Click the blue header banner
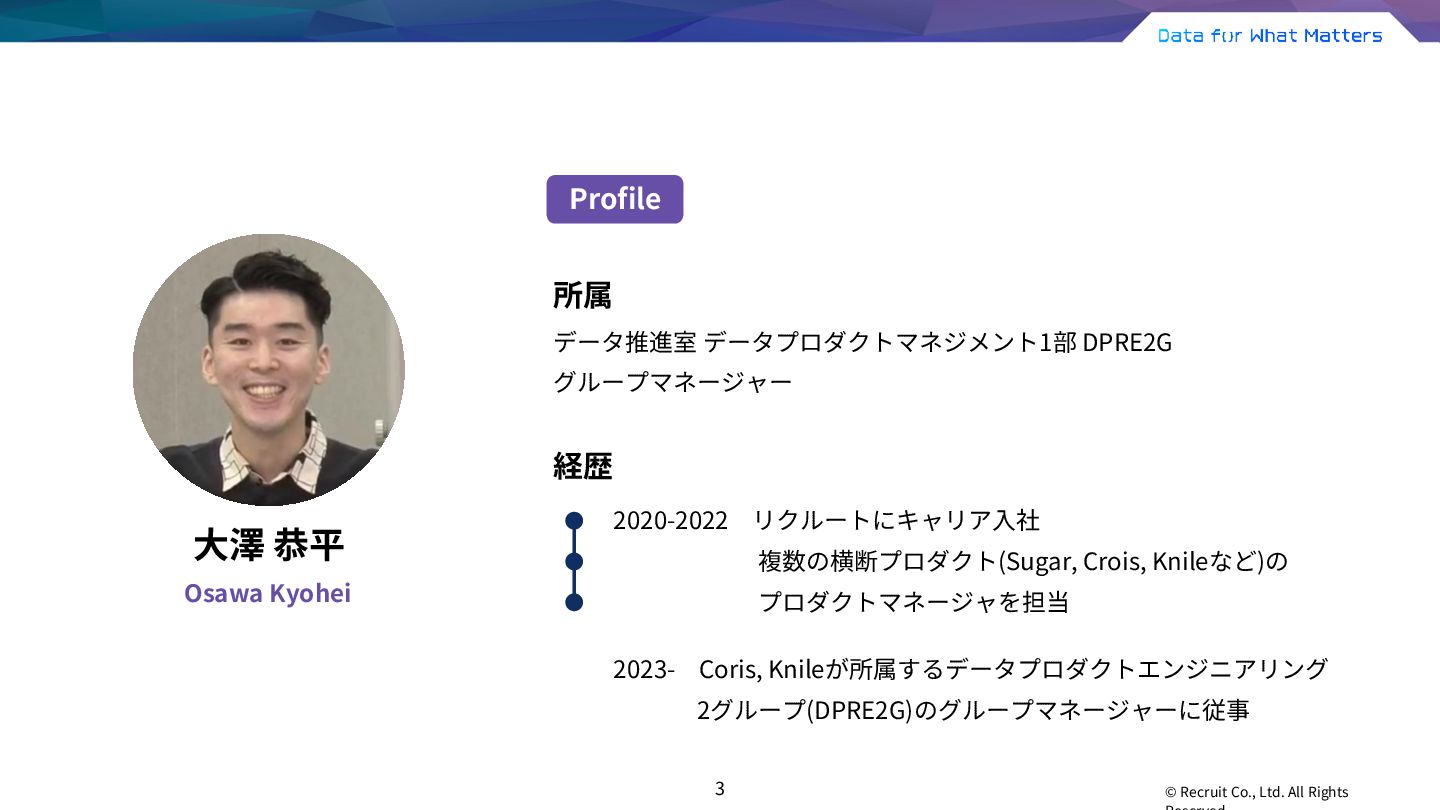The width and height of the screenshot is (1440, 810). click(720, 21)
